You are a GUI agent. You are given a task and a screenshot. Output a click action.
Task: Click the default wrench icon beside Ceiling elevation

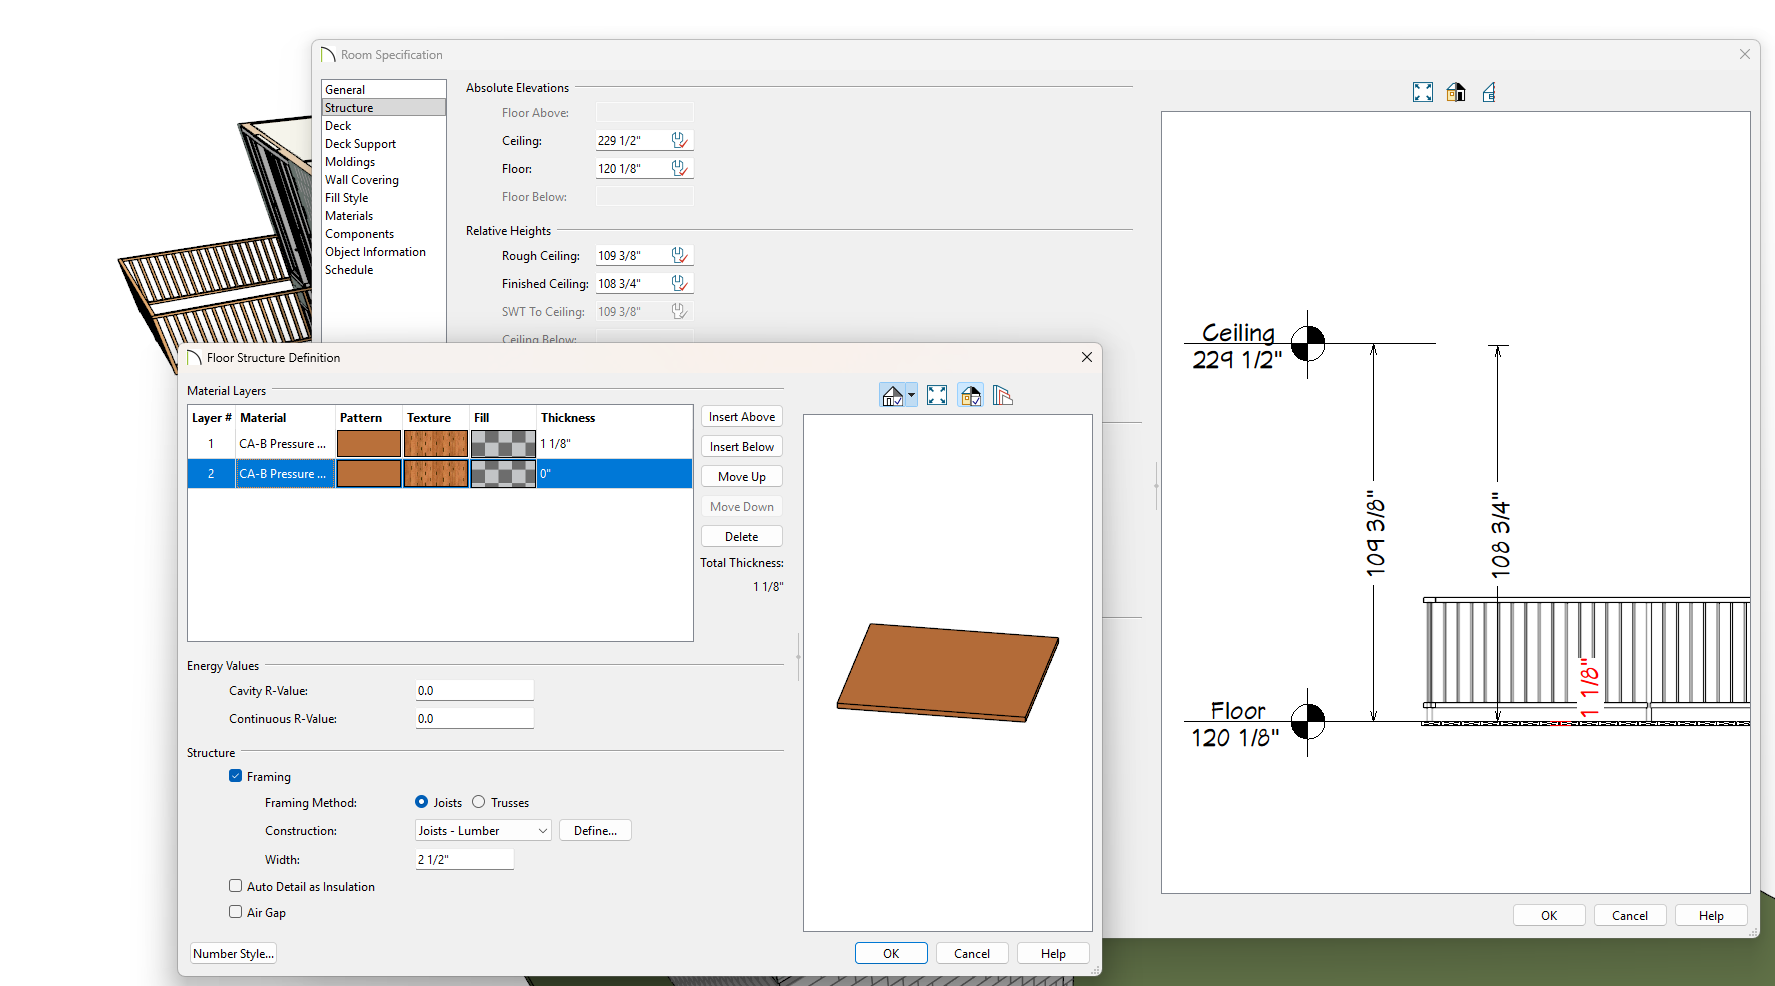pos(679,141)
